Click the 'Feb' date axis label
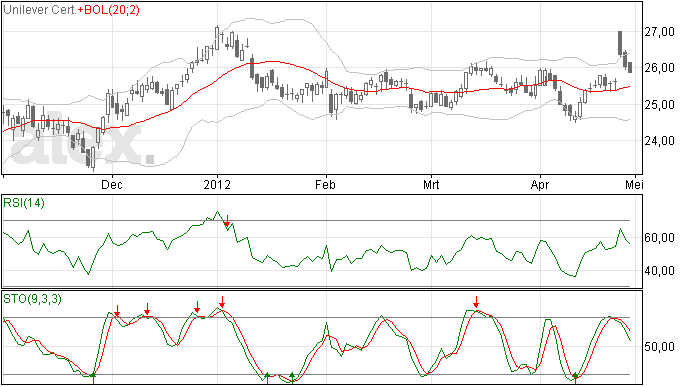690x387 pixels. [325, 184]
